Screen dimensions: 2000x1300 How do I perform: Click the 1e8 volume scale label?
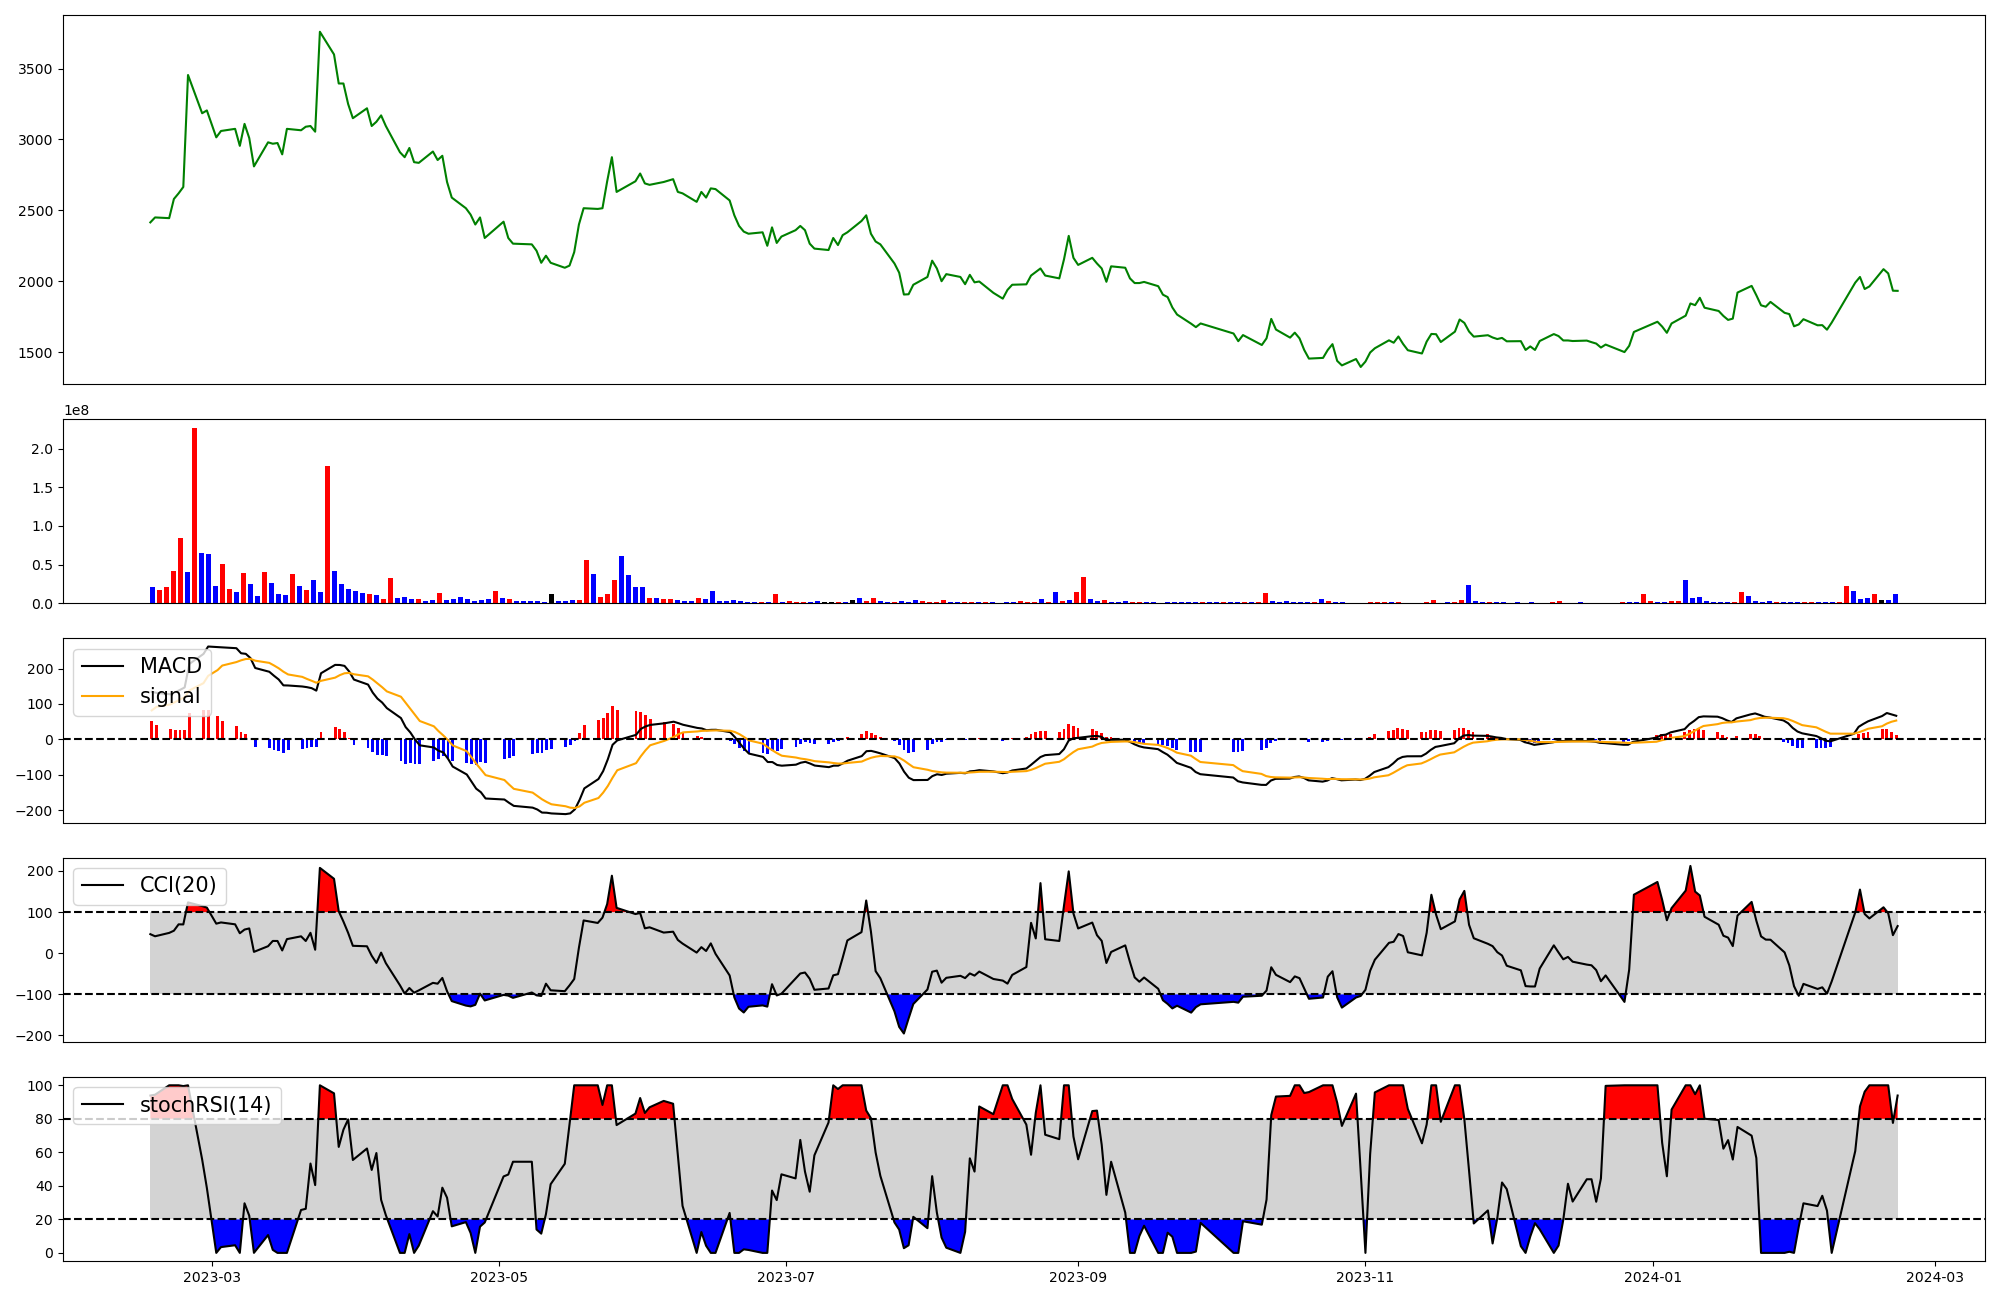pos(76,411)
